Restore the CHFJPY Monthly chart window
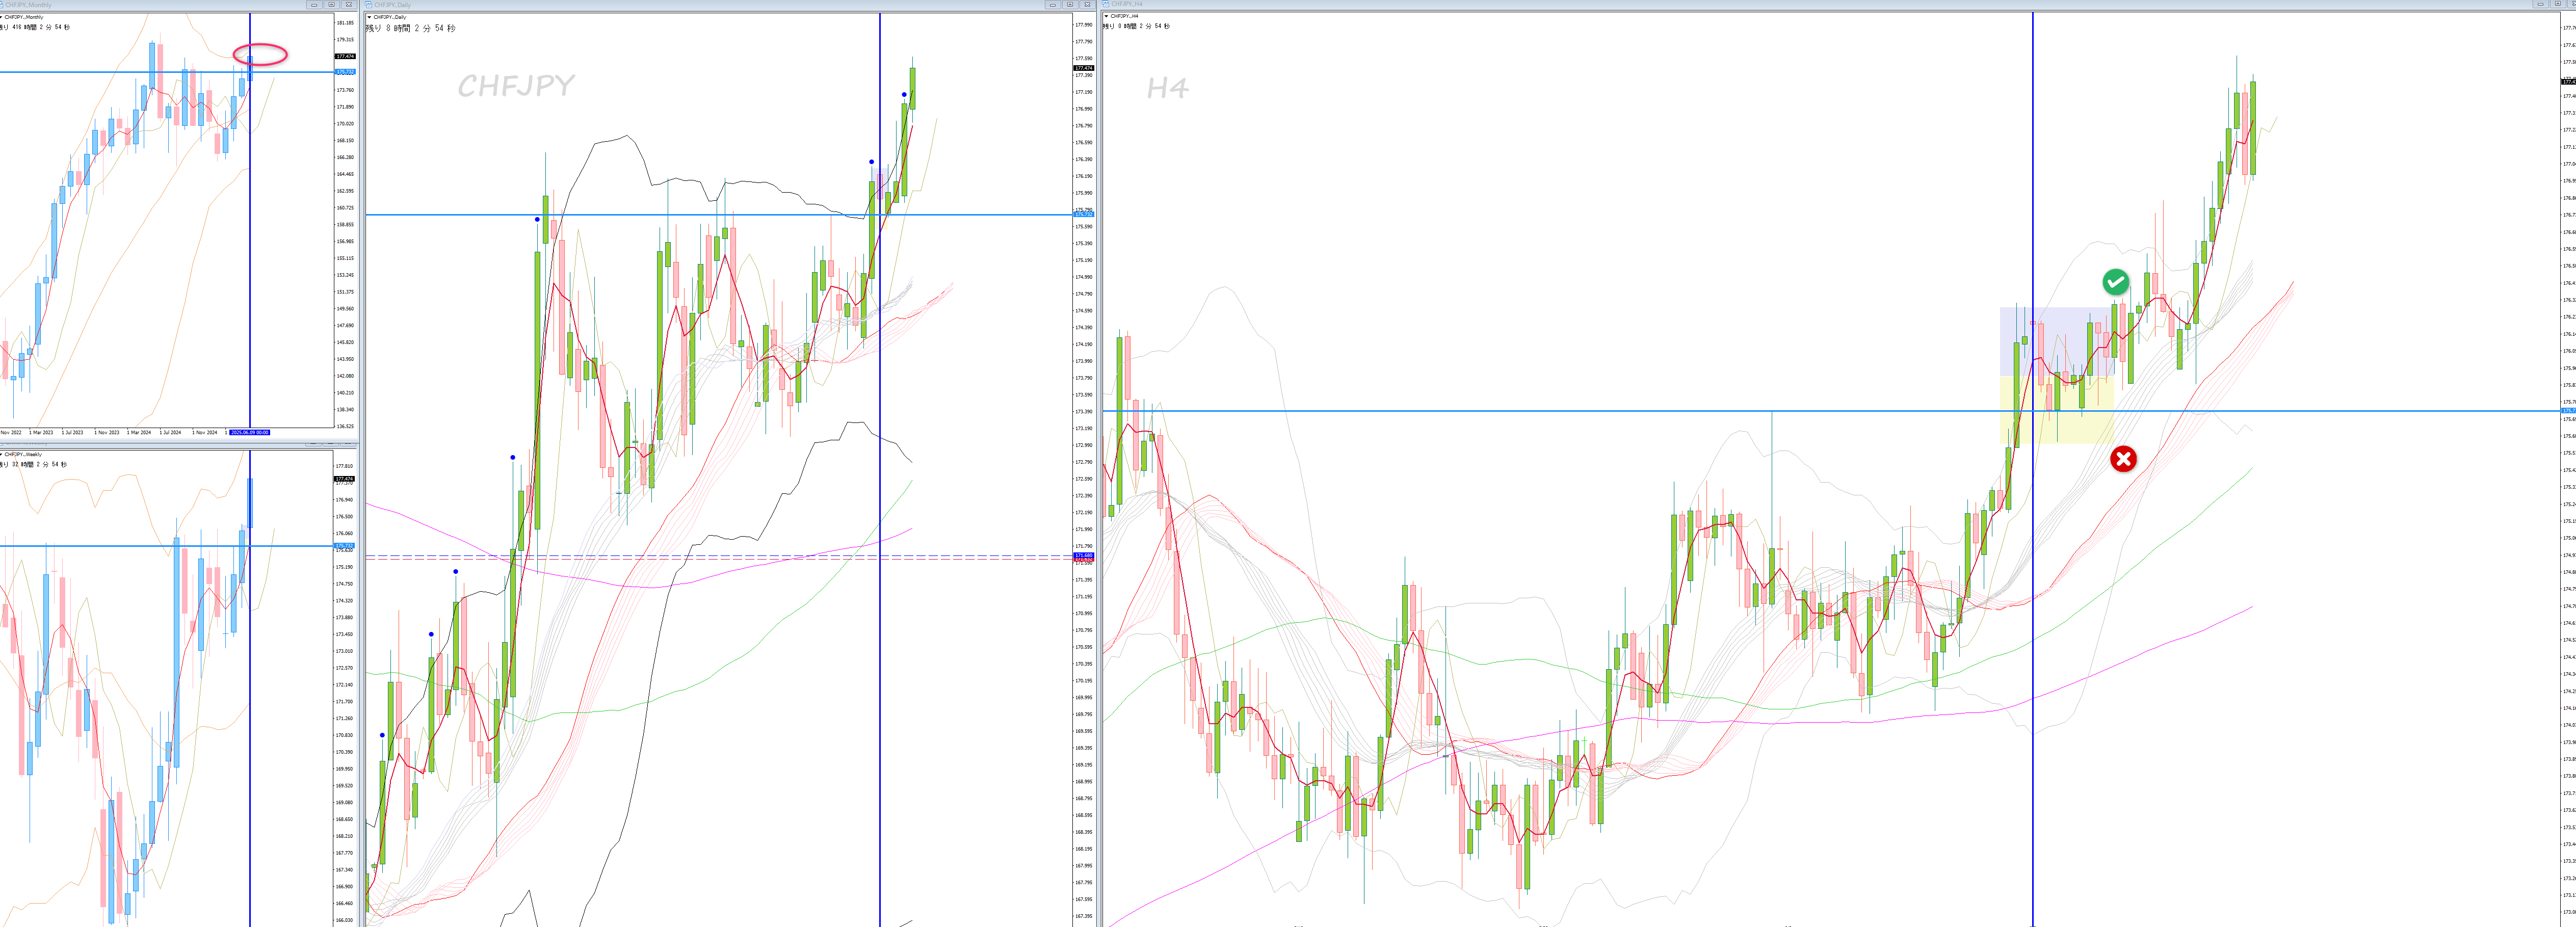This screenshot has height=927, width=2576. [x=332, y=5]
